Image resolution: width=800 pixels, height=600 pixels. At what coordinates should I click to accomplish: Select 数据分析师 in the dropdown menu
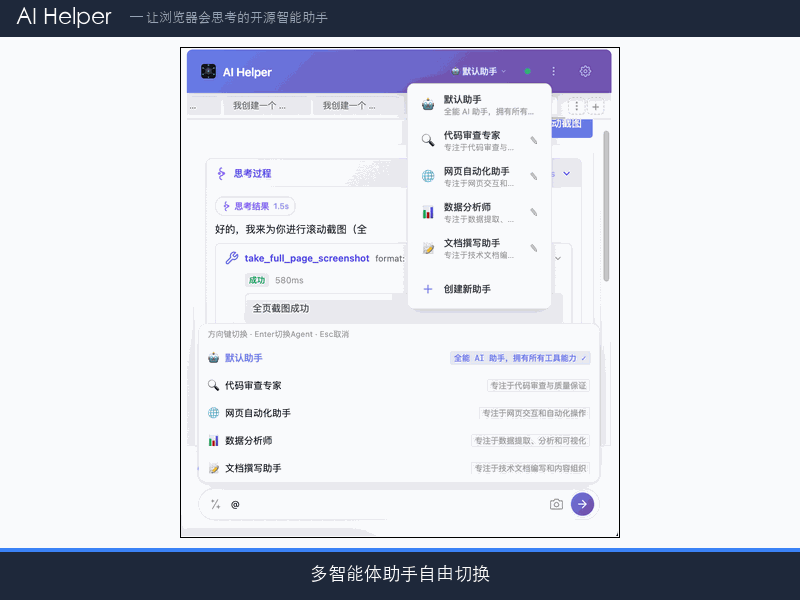click(x=479, y=212)
